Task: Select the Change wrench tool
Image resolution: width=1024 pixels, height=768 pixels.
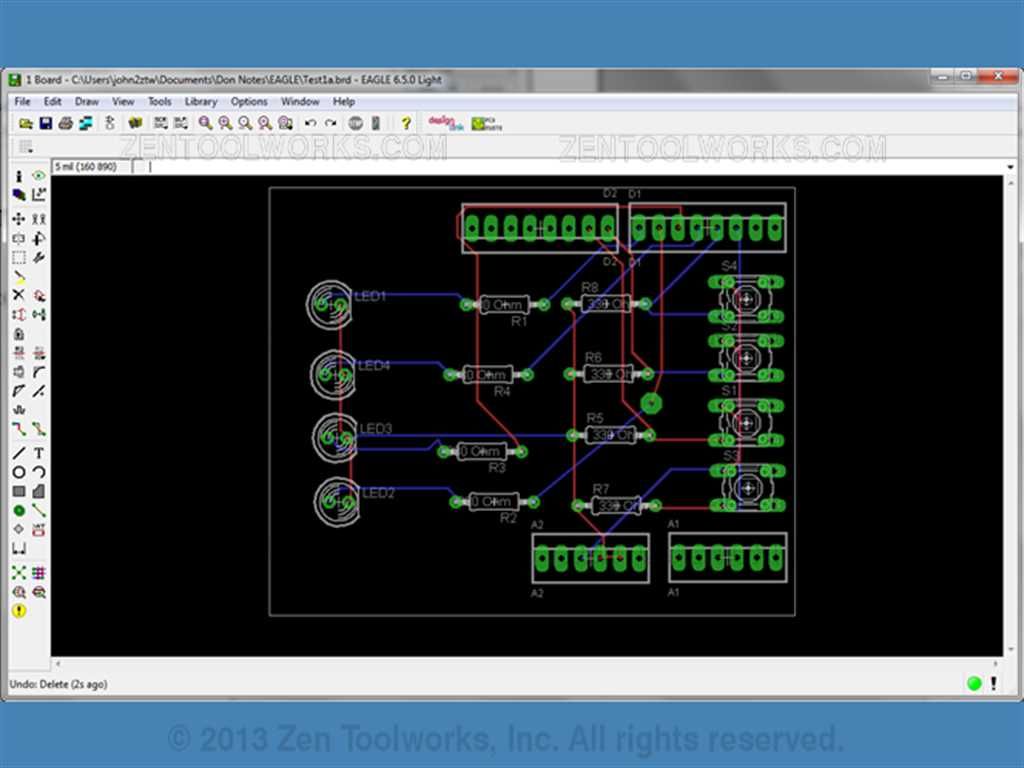Action: pos(39,257)
